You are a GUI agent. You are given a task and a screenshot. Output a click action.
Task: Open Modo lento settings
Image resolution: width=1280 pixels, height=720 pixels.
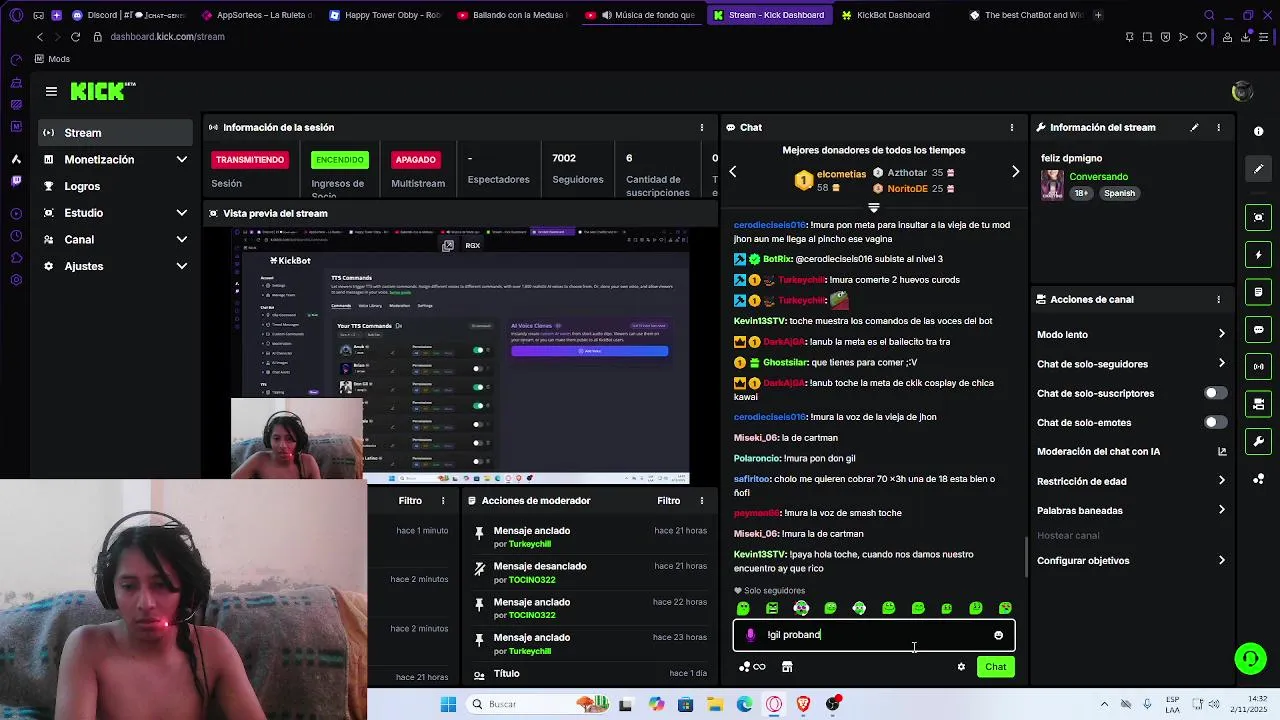[x=1131, y=334]
